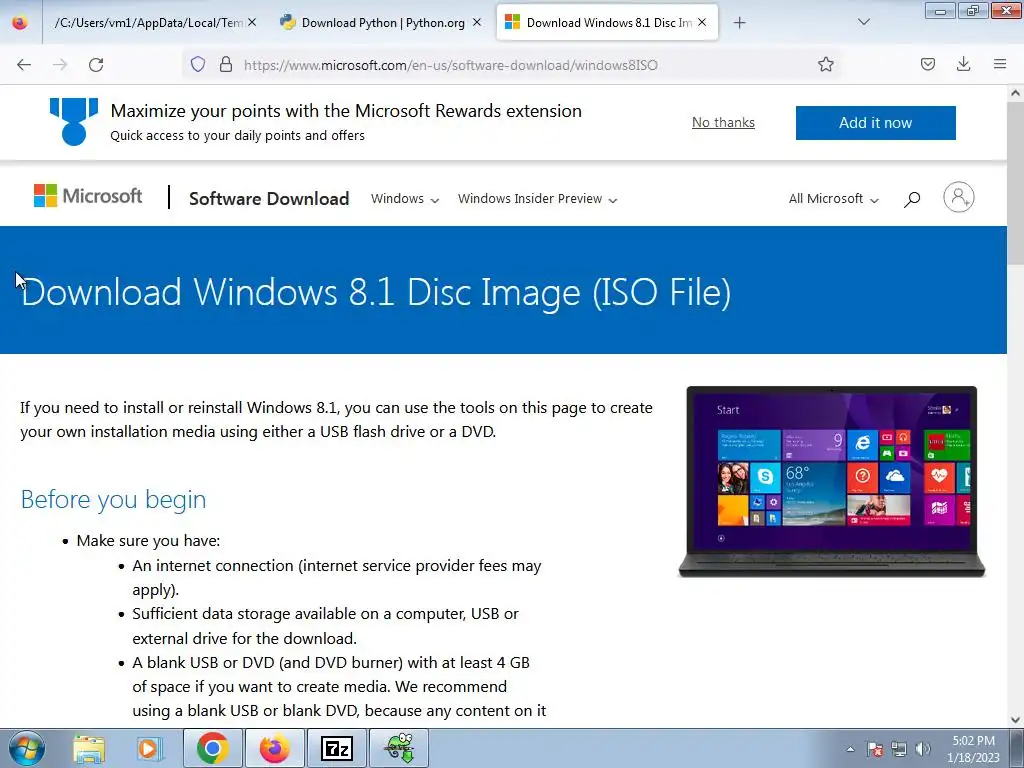The image size is (1024, 768).
Task: Select the Download Windows 8.1 Disc Image tab
Action: coord(607,23)
